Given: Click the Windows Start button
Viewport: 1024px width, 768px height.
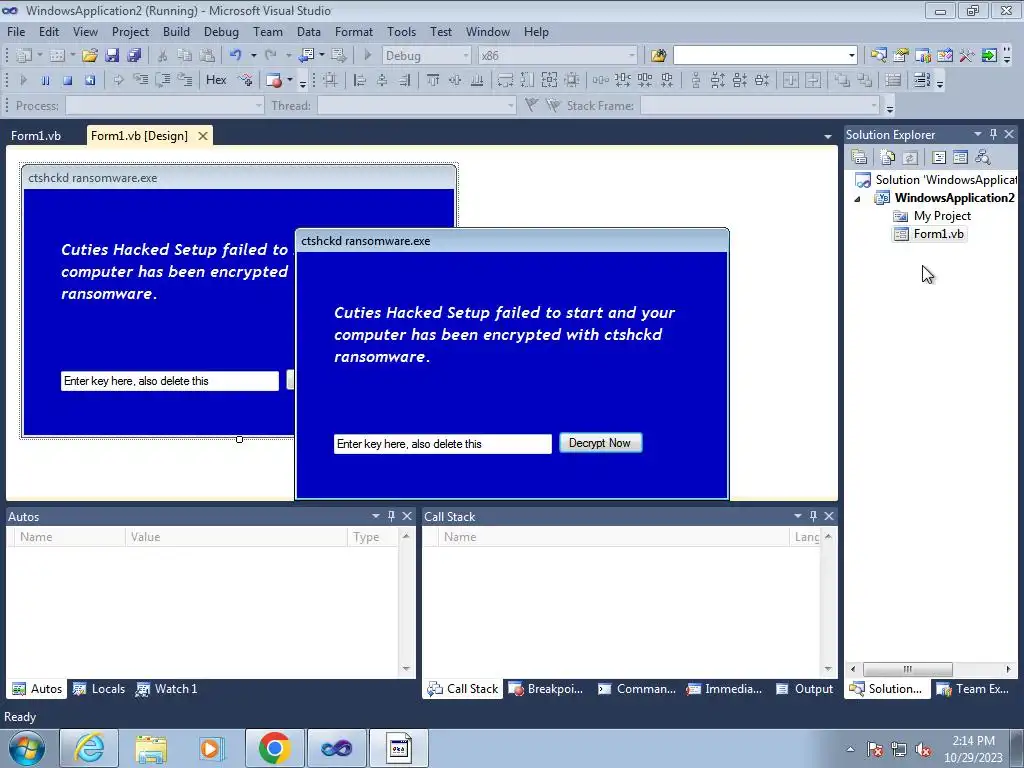Looking at the screenshot, I should tap(27, 748).
